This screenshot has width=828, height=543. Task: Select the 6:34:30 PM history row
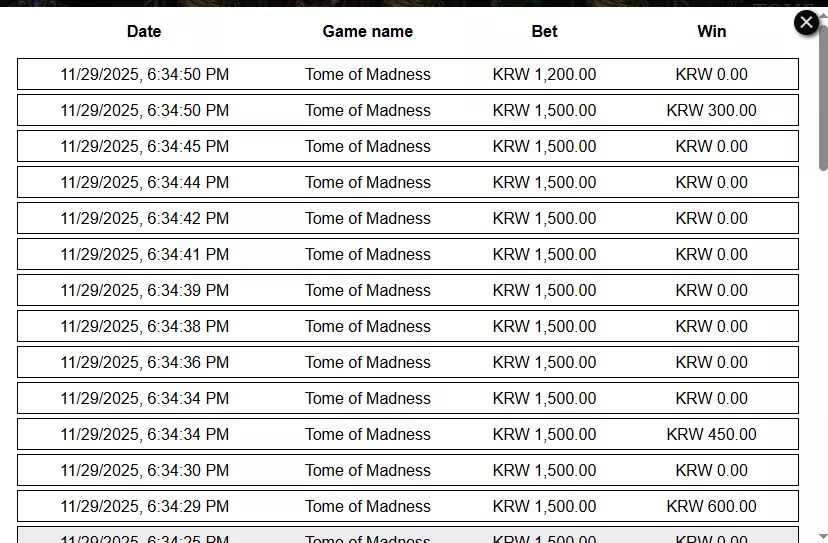point(408,470)
